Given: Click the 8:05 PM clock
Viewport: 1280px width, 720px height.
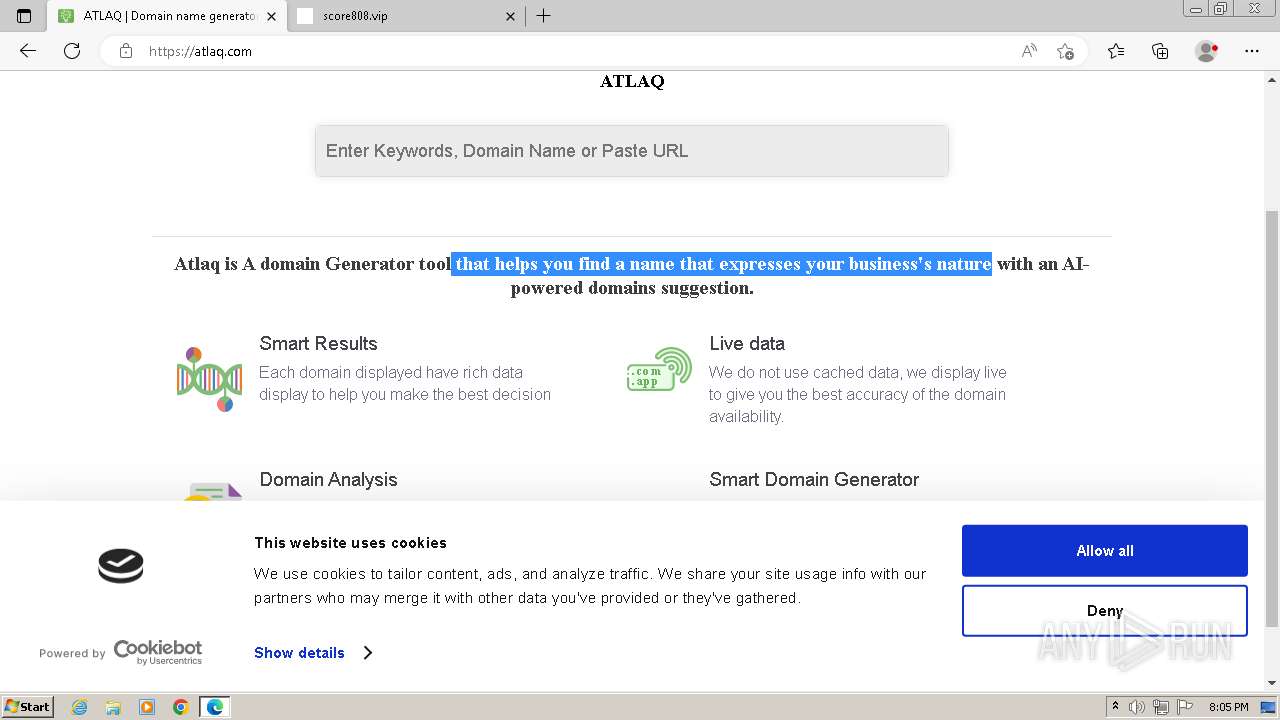Looking at the screenshot, I should [x=1228, y=707].
